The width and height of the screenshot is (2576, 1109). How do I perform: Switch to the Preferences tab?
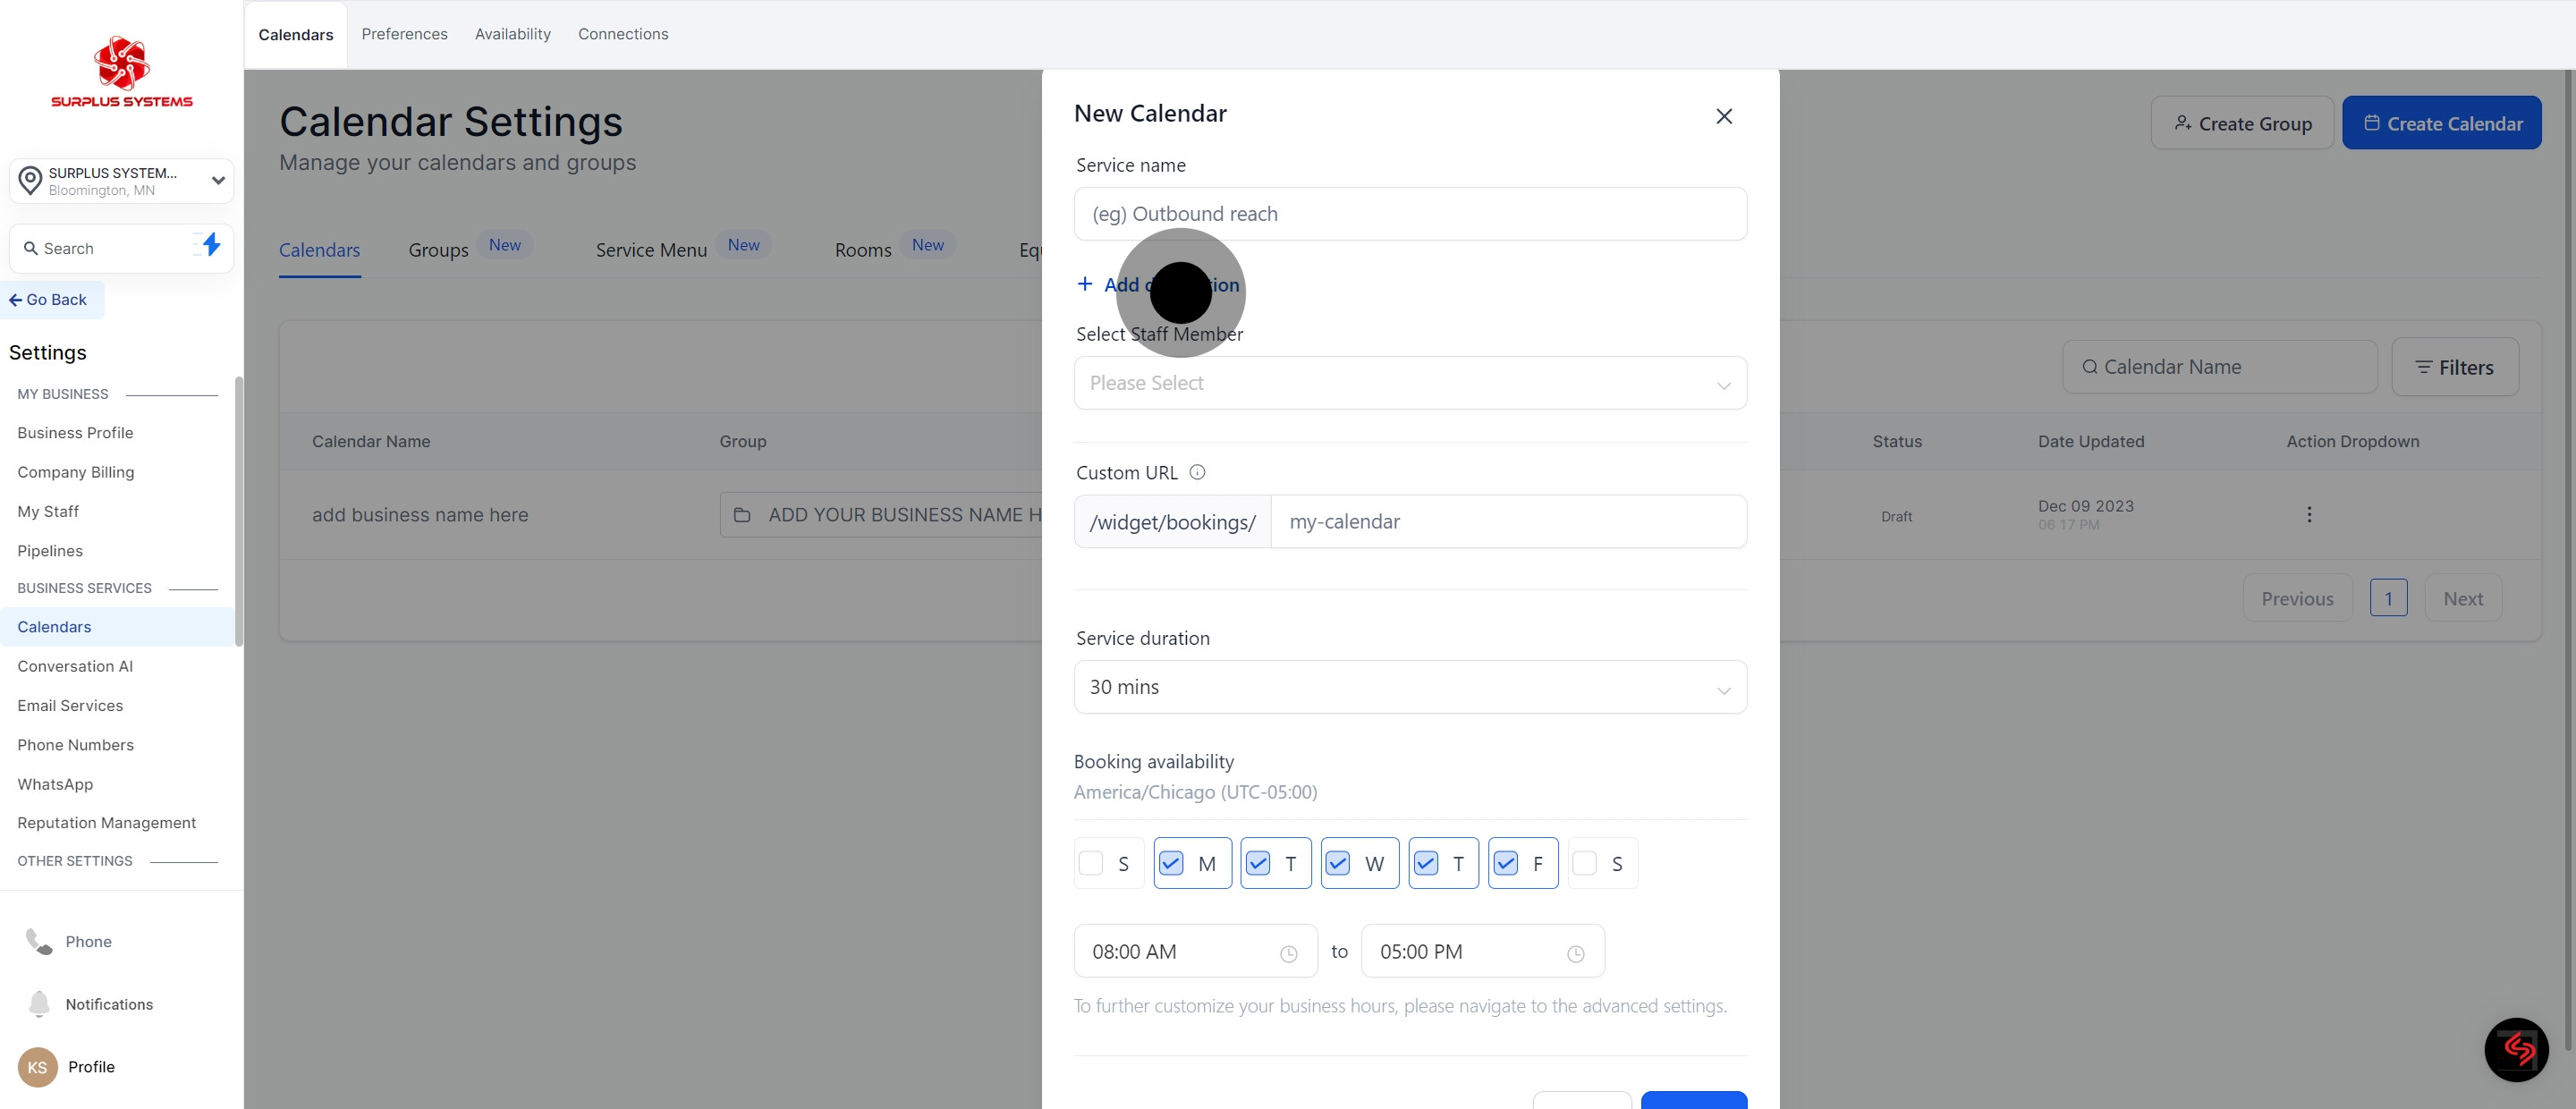[404, 34]
